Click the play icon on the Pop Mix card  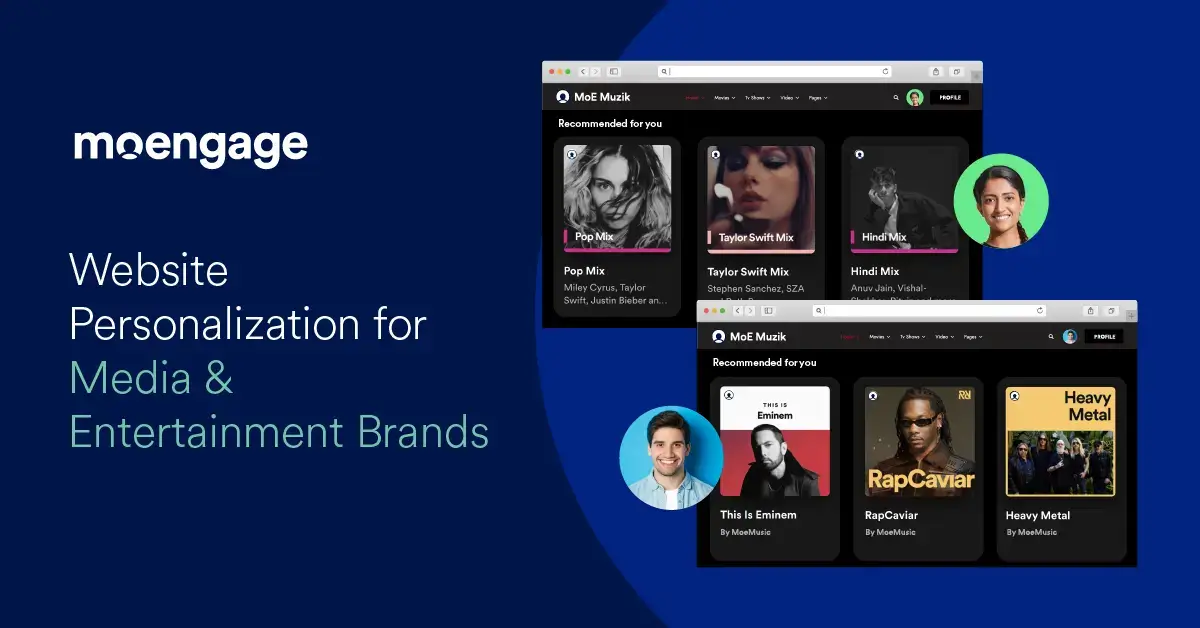click(572, 155)
